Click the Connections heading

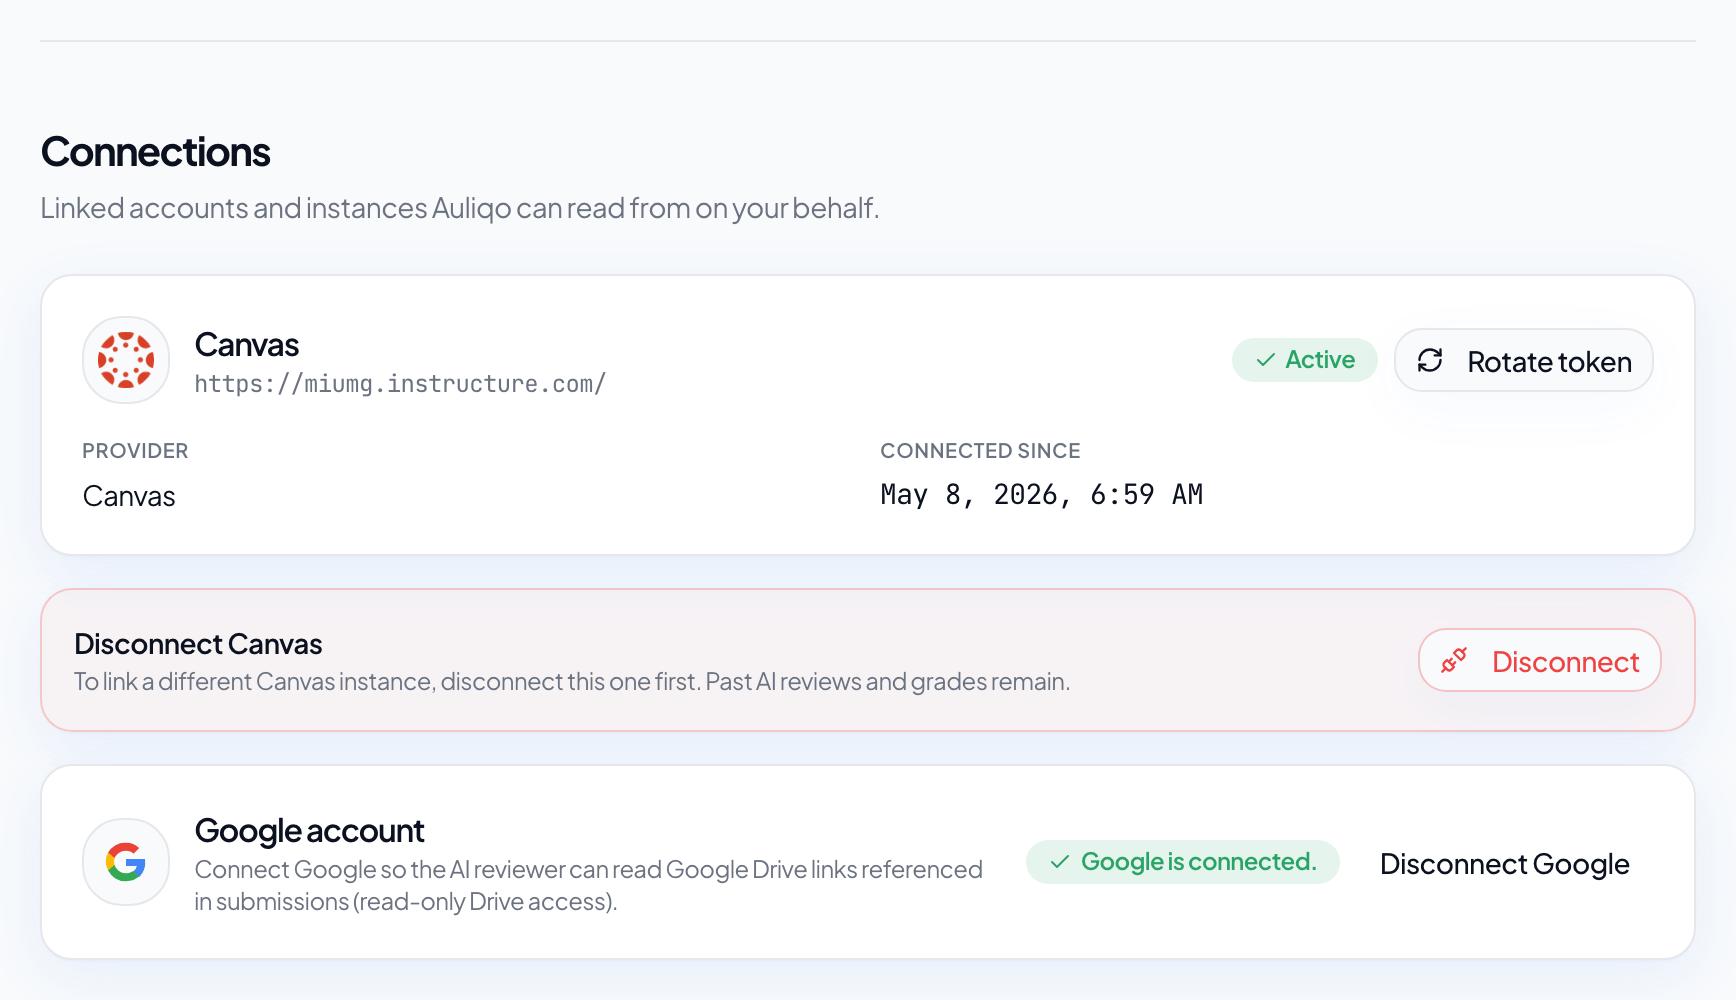coord(155,152)
